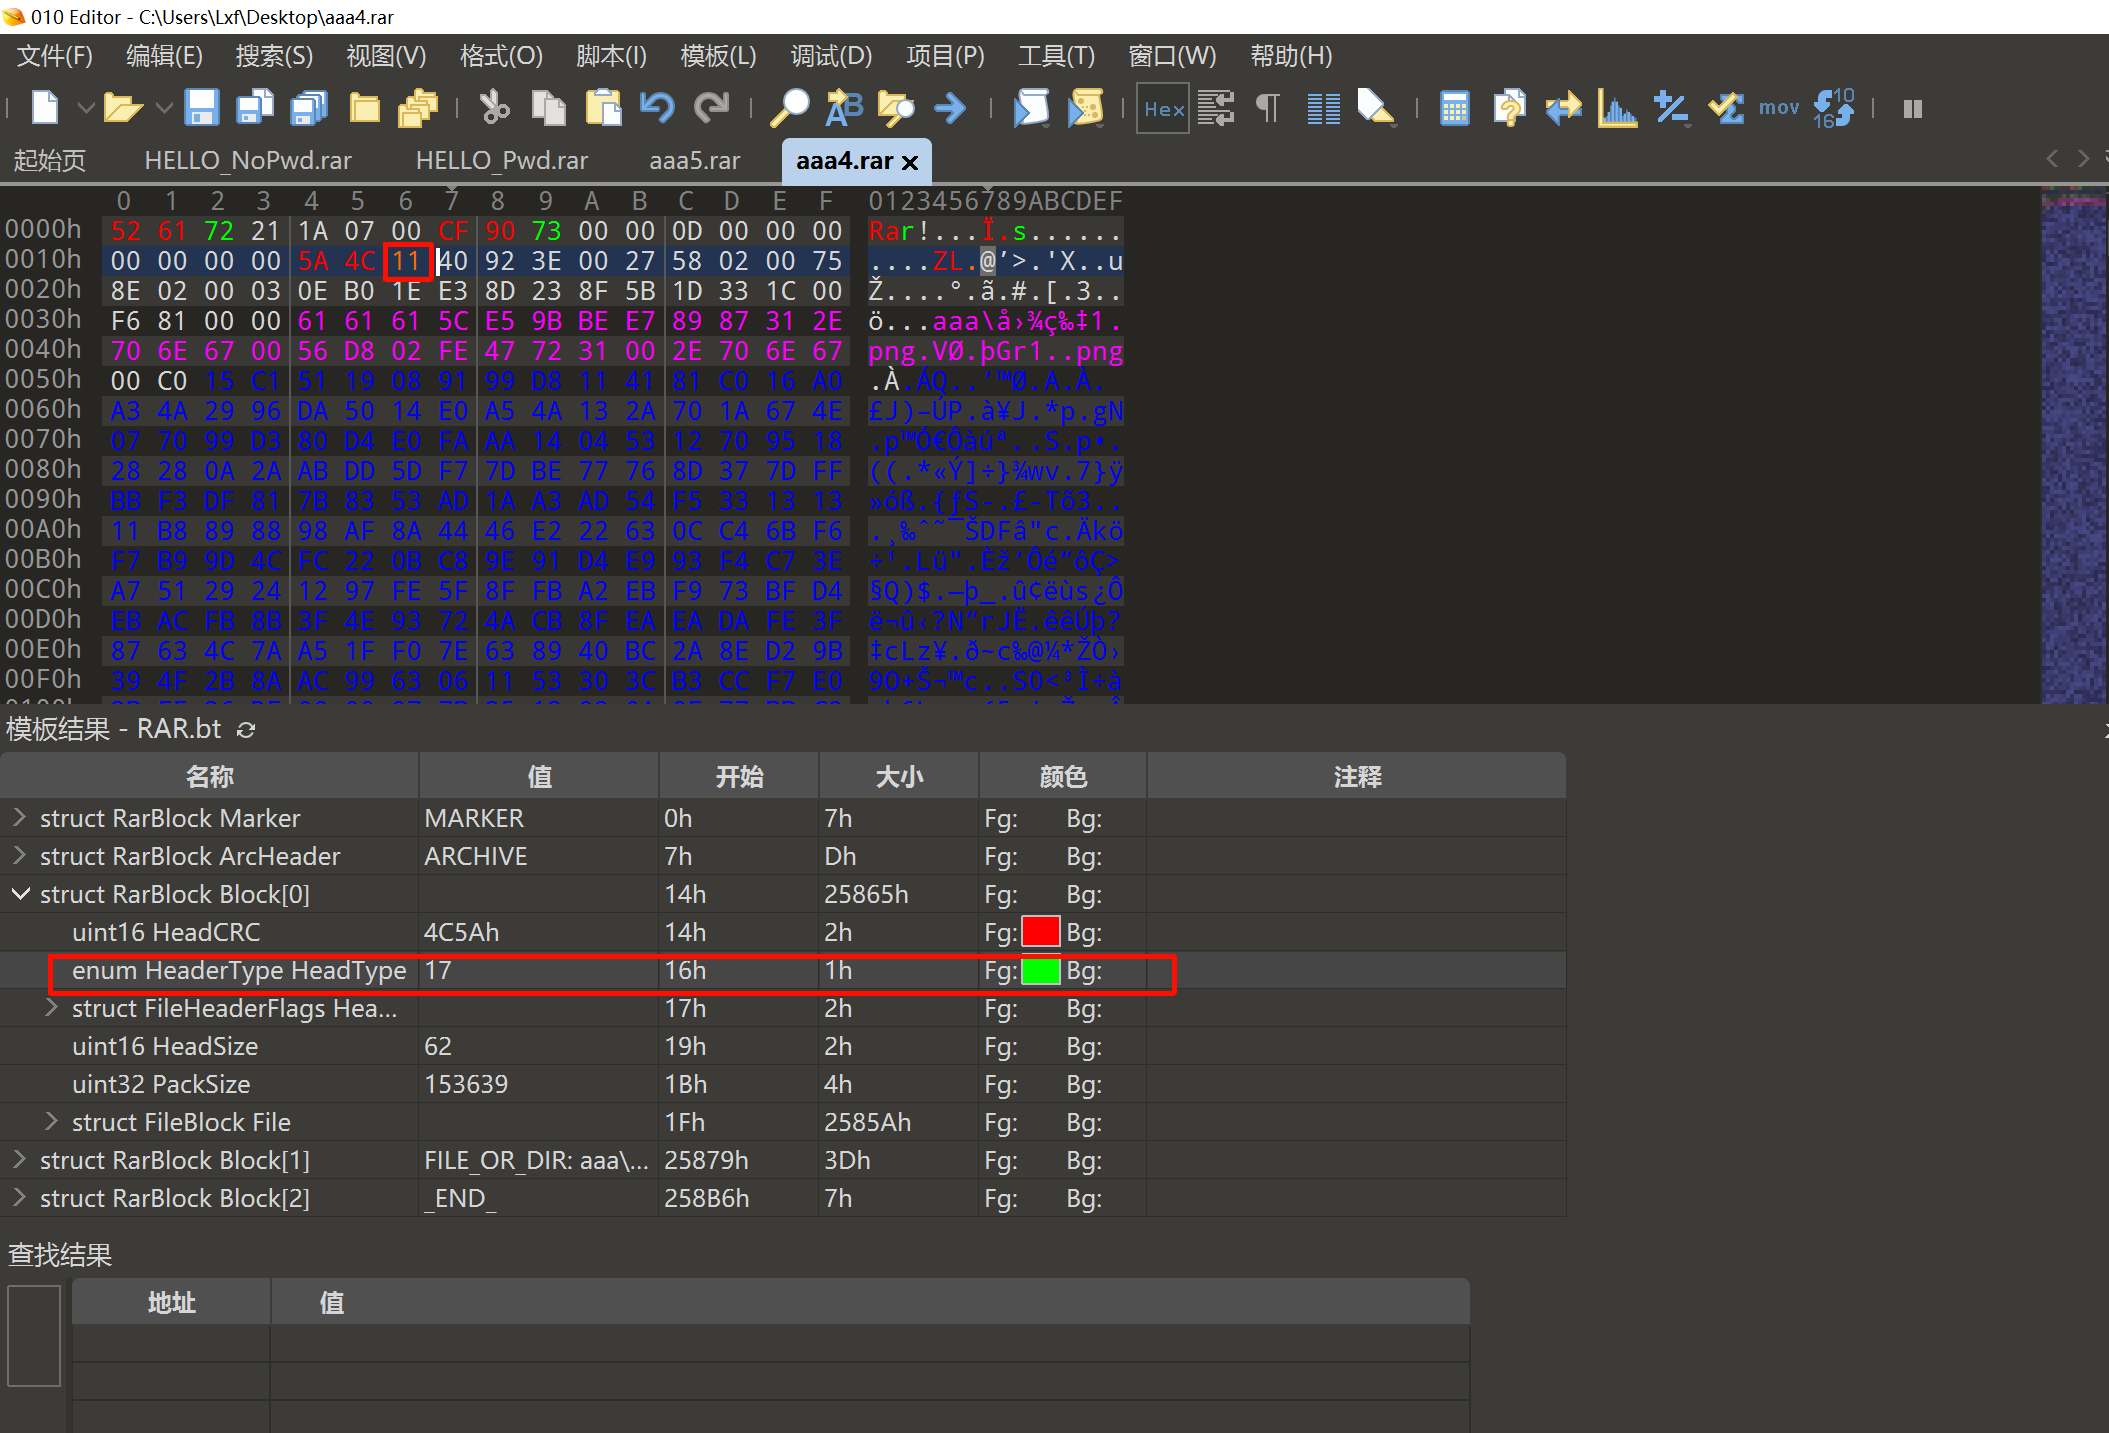Toggle column lines view icon
This screenshot has width=2109, height=1433.
tap(1323, 108)
